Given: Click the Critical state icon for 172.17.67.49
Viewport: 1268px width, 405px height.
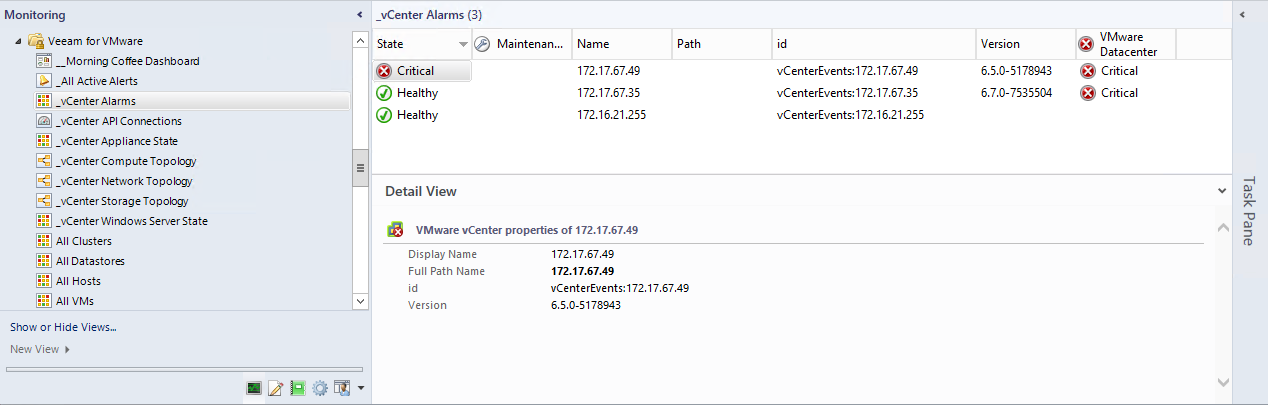Looking at the screenshot, I should 384,71.
